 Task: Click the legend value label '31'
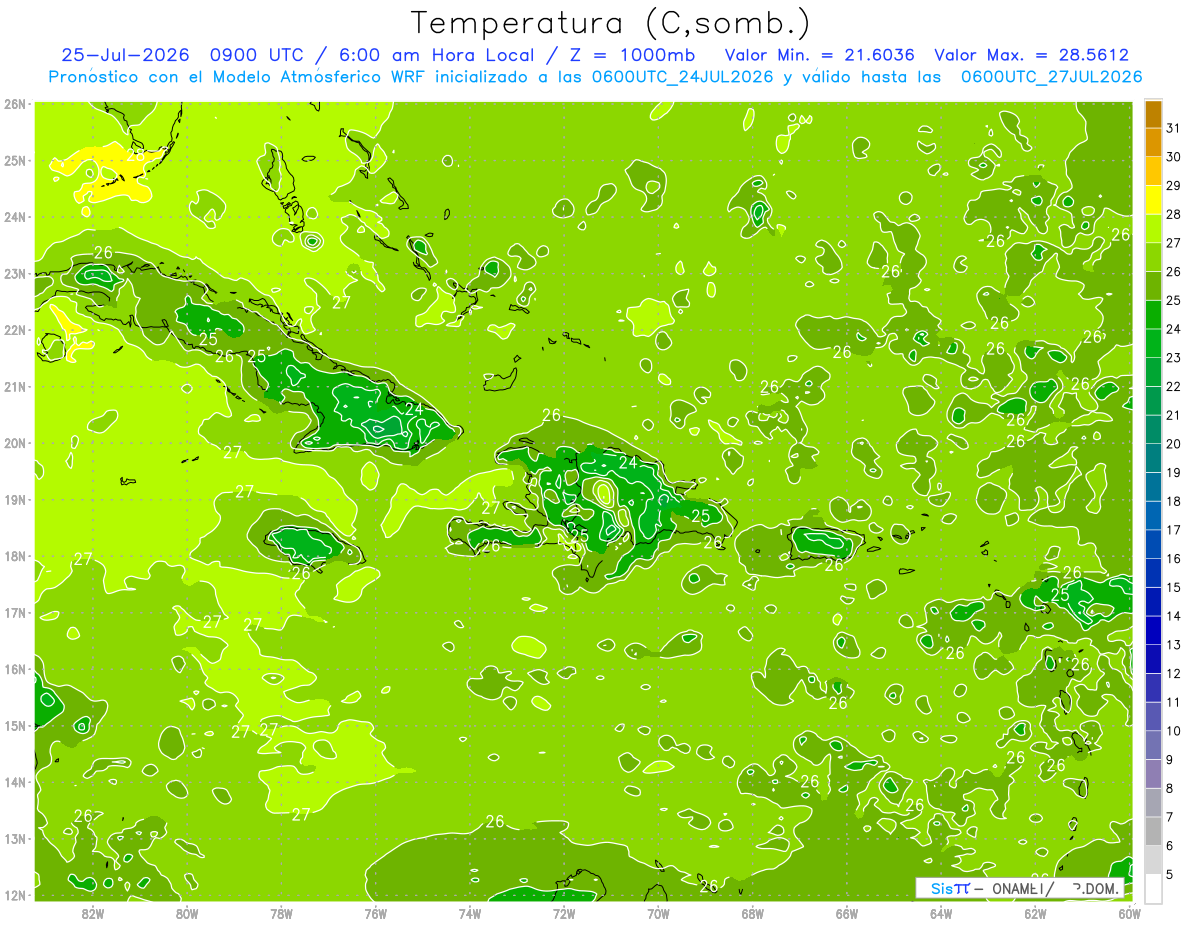1173,128
